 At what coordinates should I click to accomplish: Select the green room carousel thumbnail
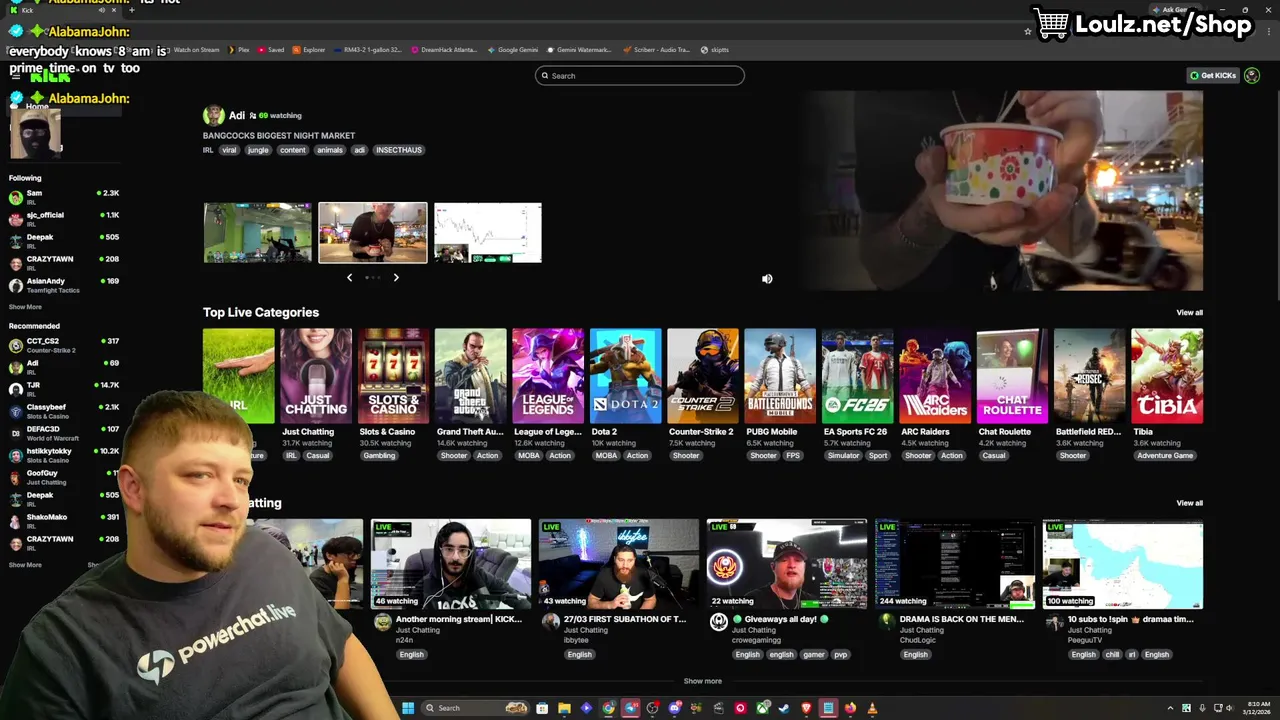click(258, 233)
